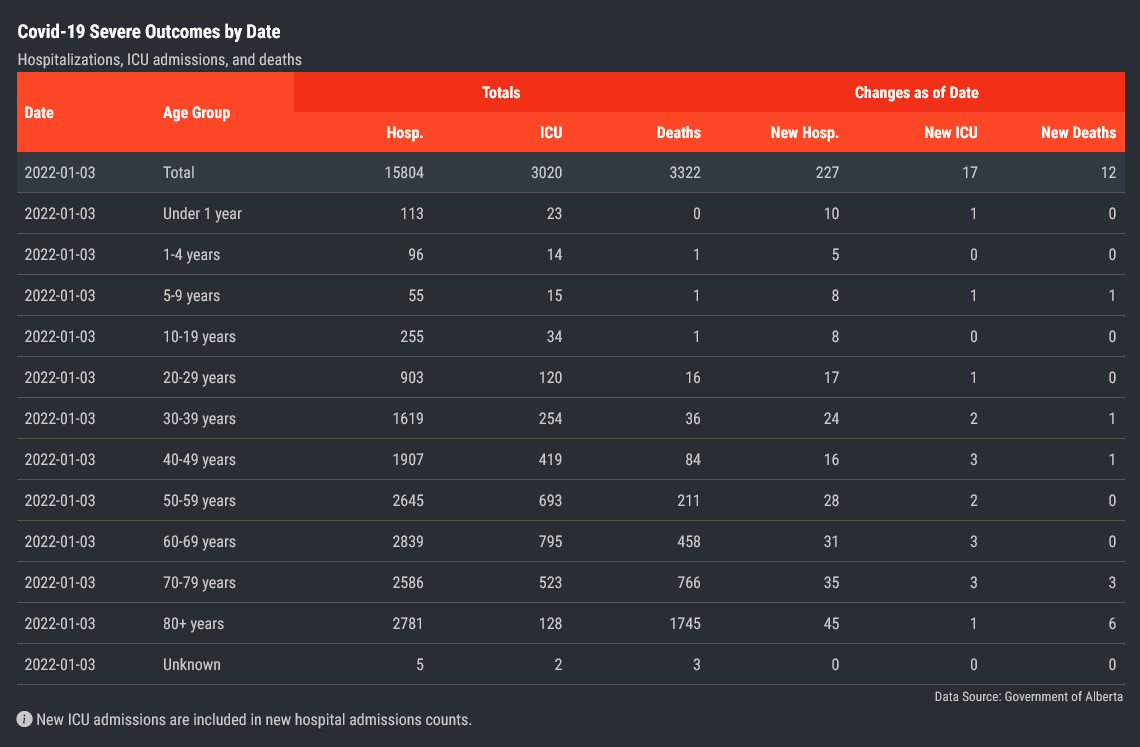1140x747 pixels.
Task: Select hospitalizations 55 in 5-9 years row
Action: pos(416,295)
